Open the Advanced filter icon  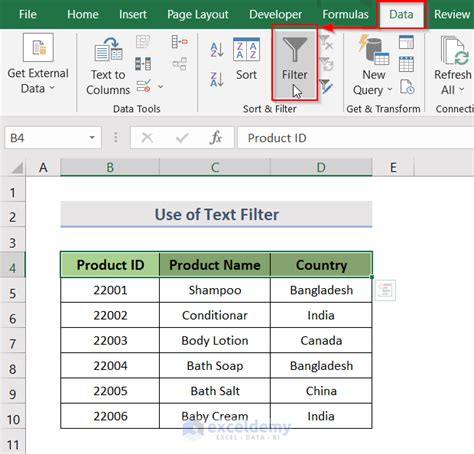pos(326,86)
